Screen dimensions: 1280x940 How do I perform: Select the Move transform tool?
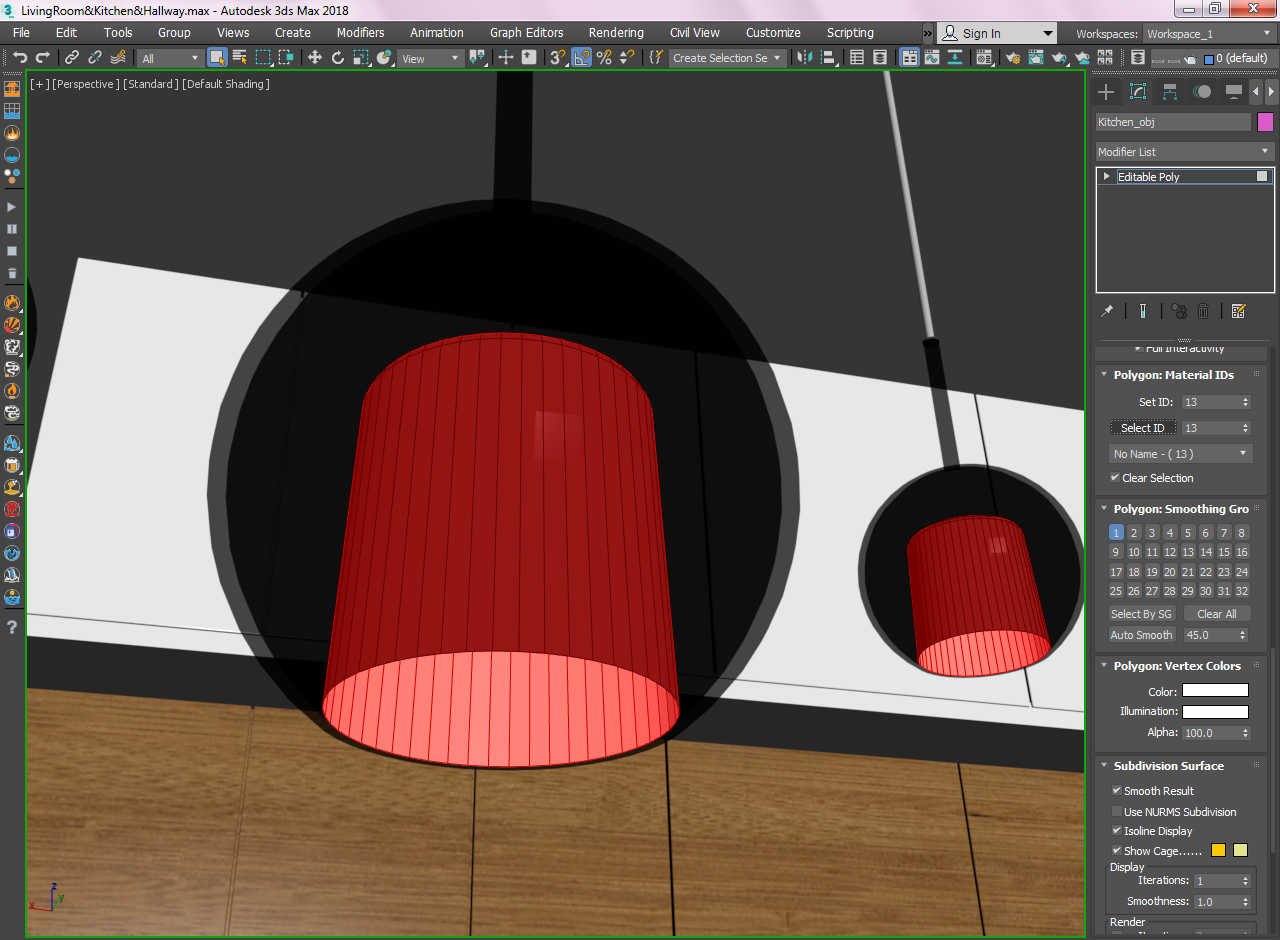315,58
